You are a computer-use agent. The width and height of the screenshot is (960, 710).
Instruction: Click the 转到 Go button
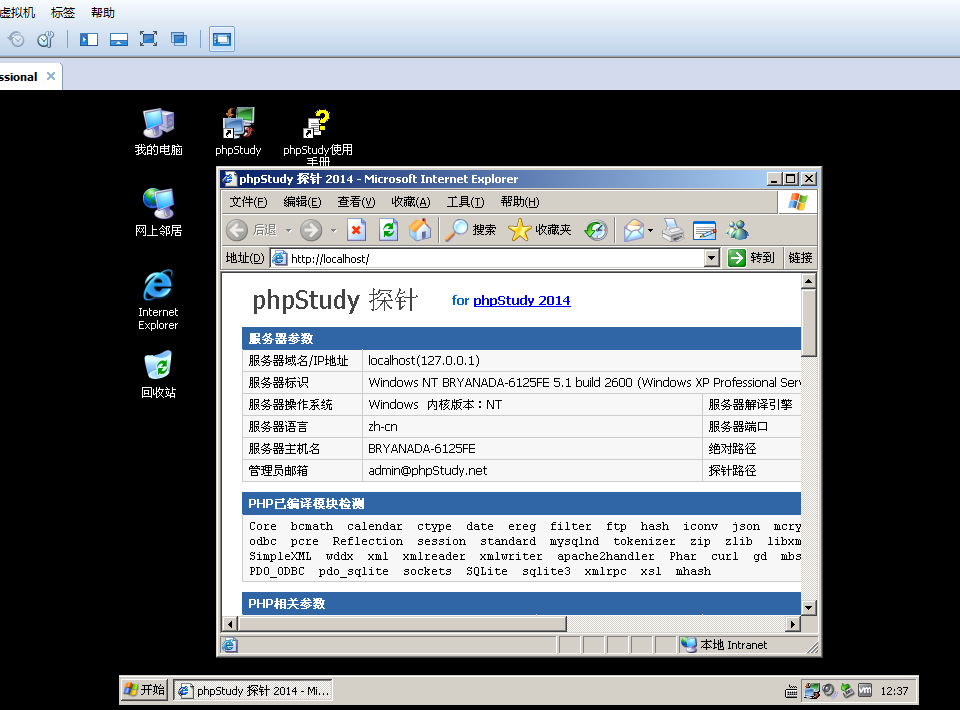[751, 258]
